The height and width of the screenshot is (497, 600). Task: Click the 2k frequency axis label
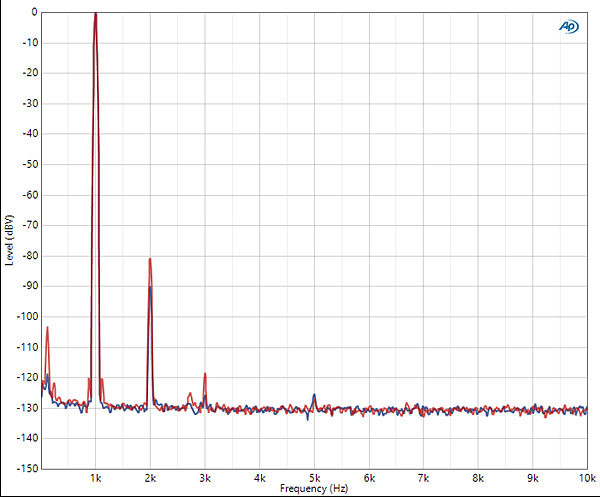coord(150,478)
